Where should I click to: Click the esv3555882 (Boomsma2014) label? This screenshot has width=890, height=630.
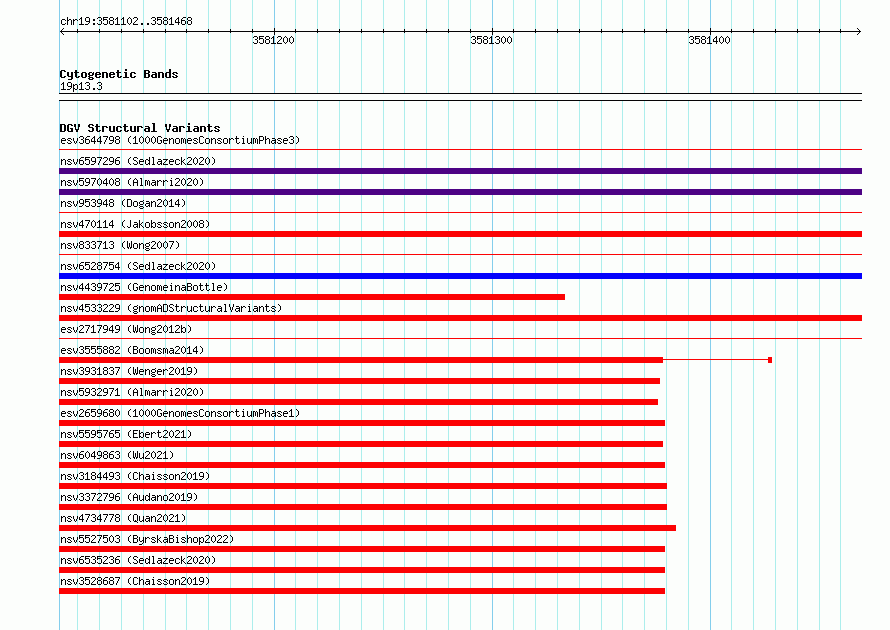pos(132,350)
